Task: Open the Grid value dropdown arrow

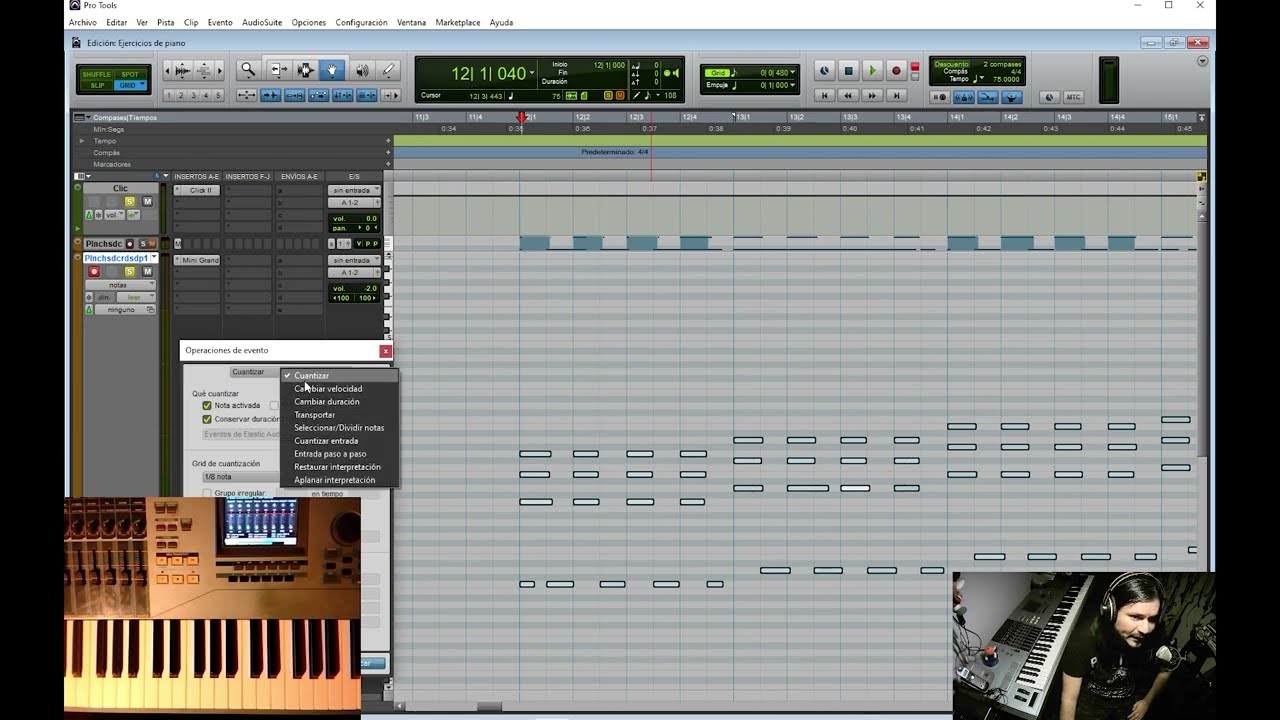Action: coord(793,72)
